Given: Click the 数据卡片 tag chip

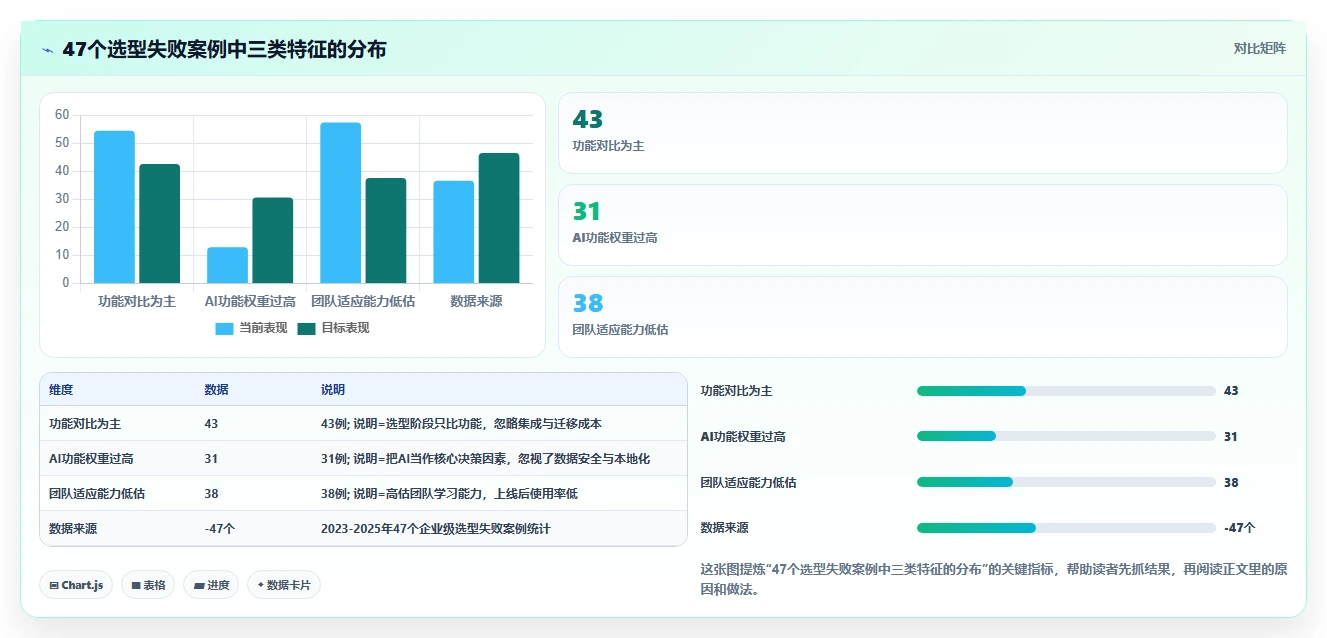Looking at the screenshot, I should click(284, 585).
